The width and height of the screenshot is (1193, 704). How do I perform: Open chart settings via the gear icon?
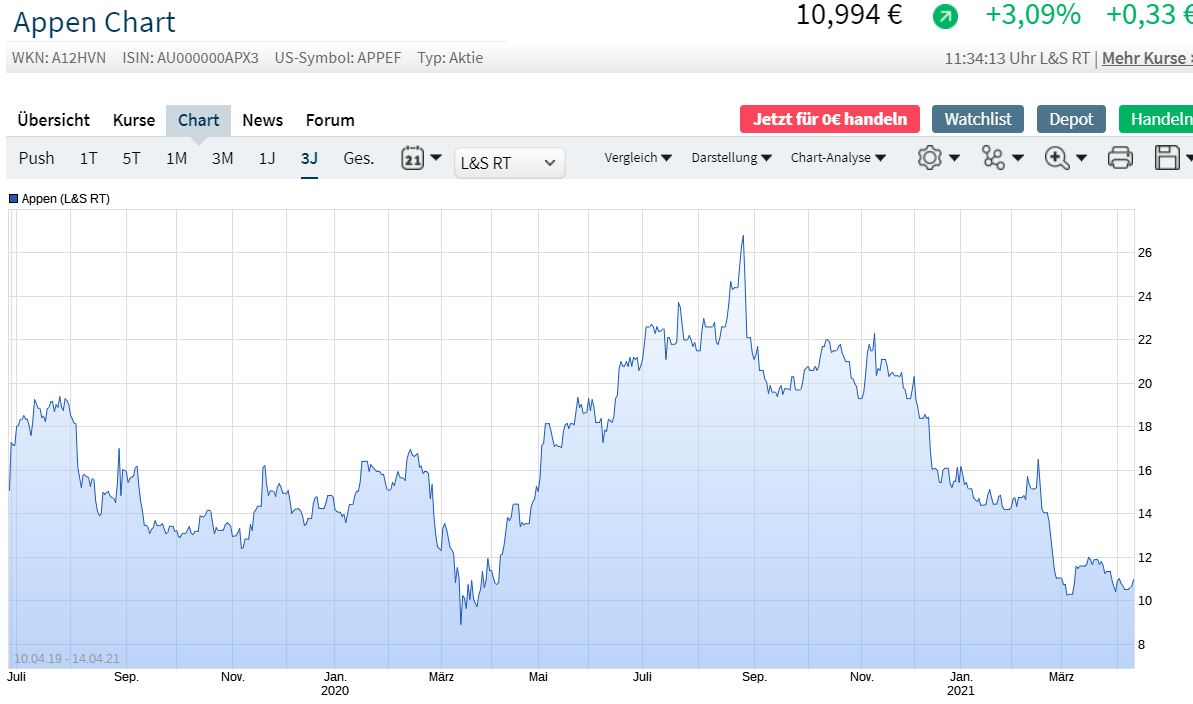(x=931, y=158)
